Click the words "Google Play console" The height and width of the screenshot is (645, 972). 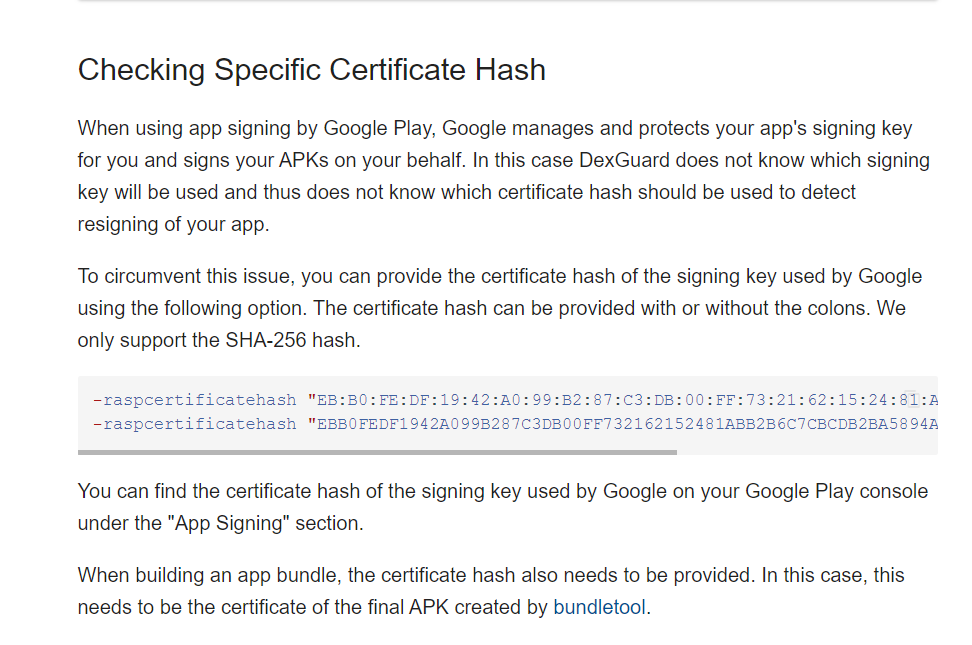[836, 491]
